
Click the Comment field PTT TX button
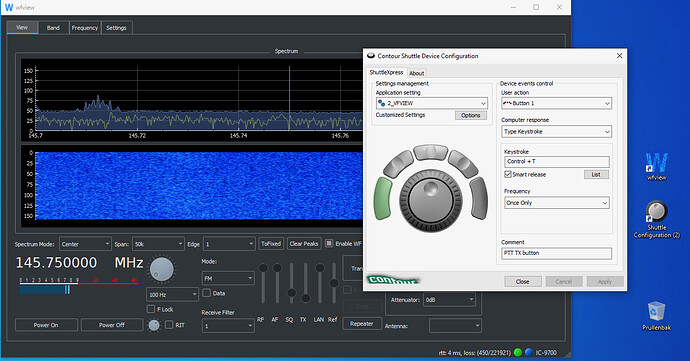(x=556, y=253)
